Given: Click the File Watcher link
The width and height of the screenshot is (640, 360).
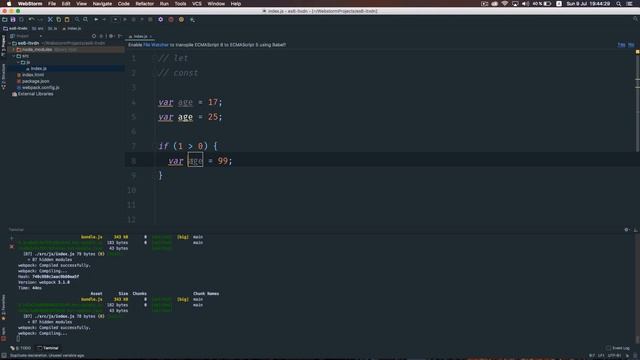Looking at the screenshot, I should pos(156,45).
